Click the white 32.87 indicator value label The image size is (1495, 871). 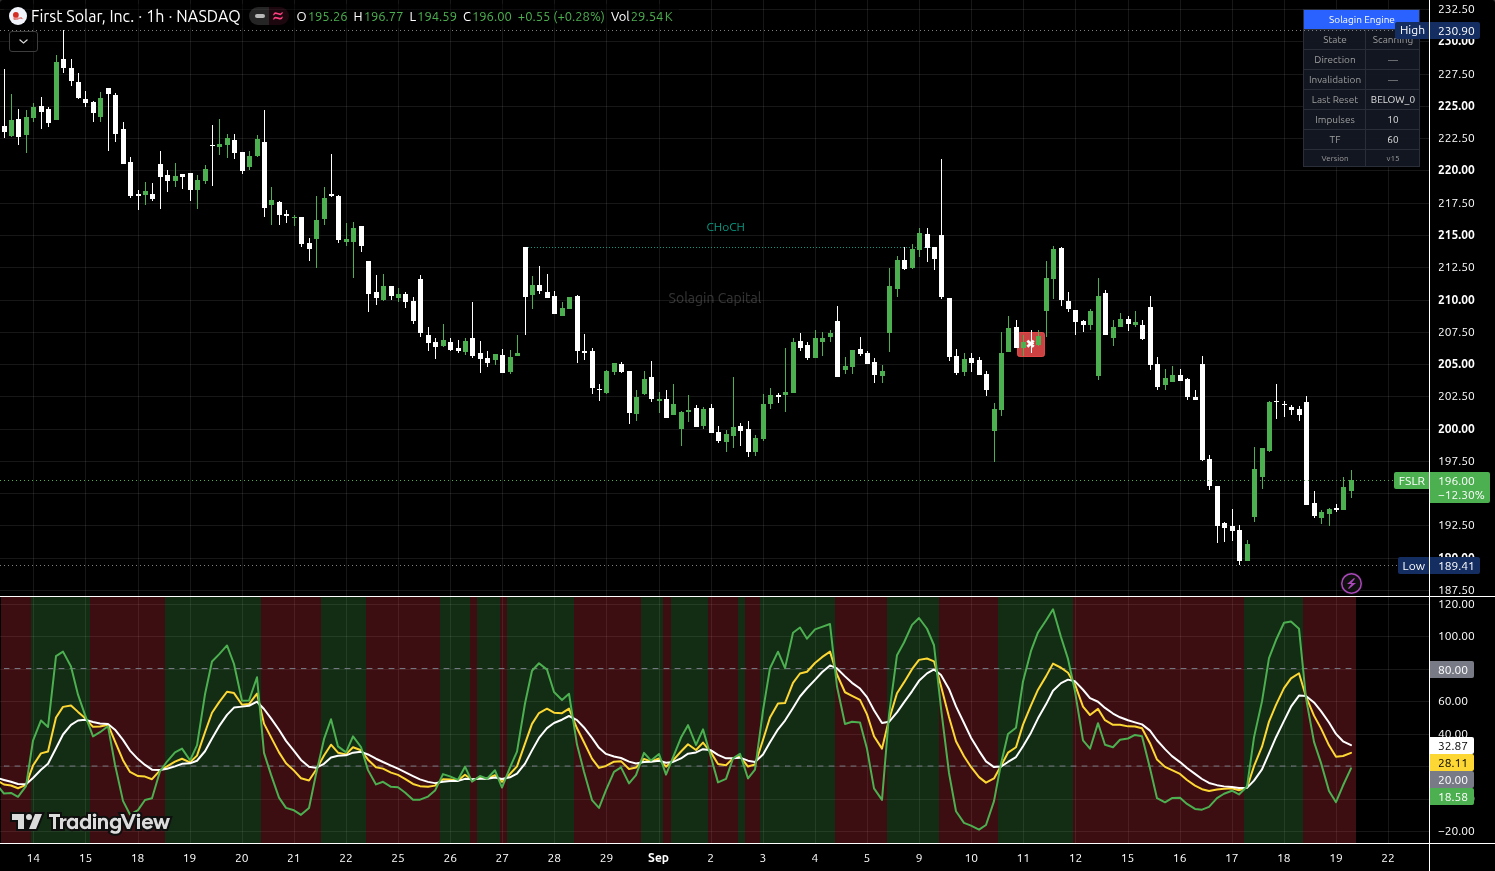pos(1452,746)
